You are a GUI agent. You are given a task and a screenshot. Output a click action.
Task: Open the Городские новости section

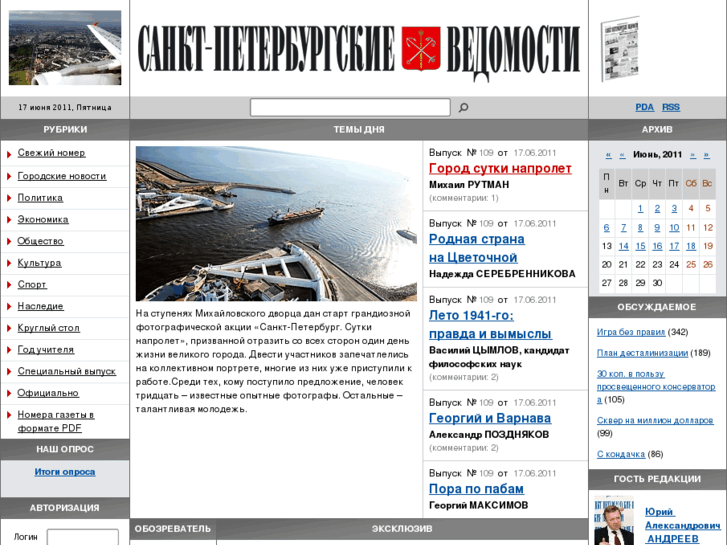(62, 176)
